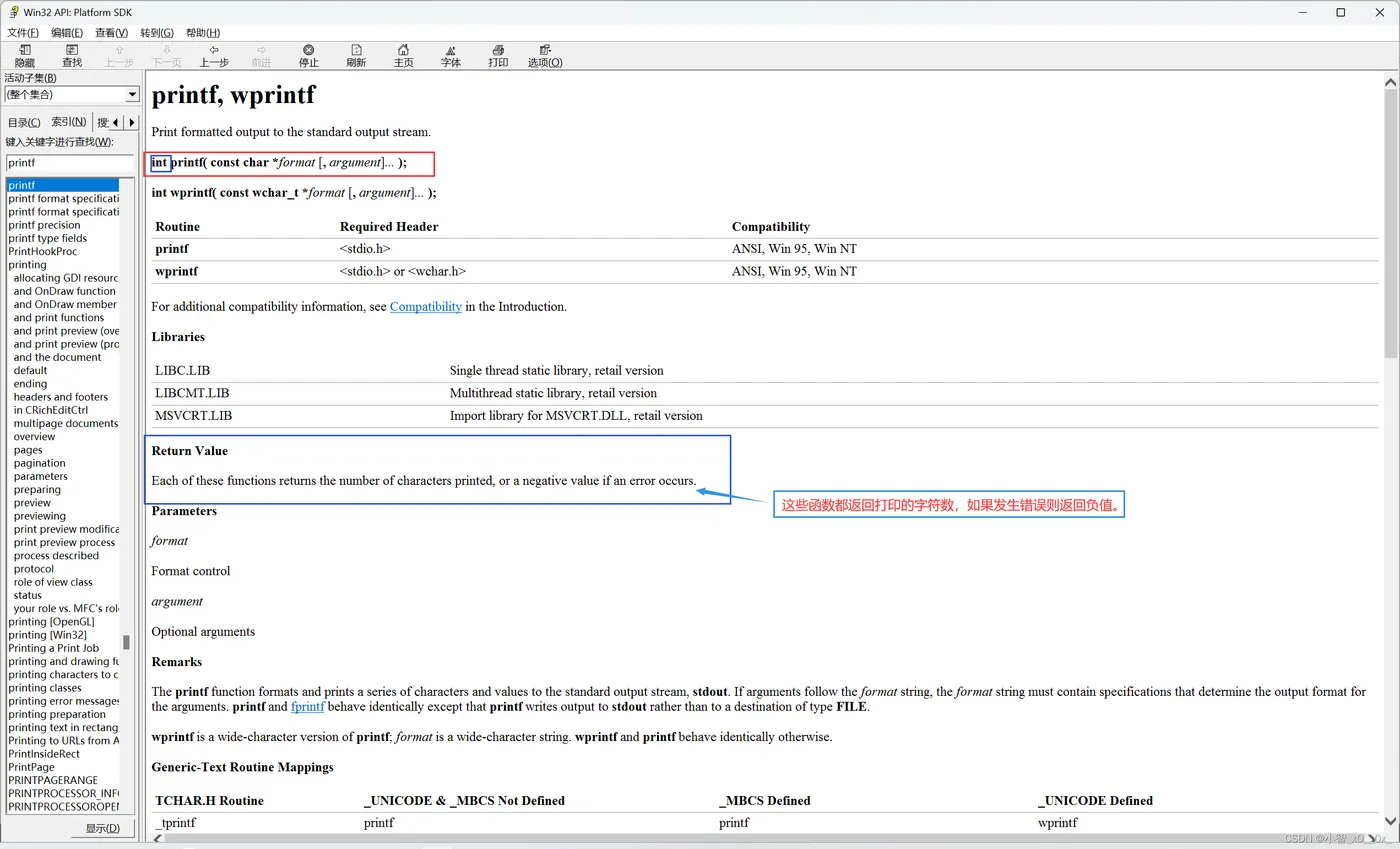The height and width of the screenshot is (849, 1400).
Task: Click the 显示(D) button
Action: (x=103, y=828)
